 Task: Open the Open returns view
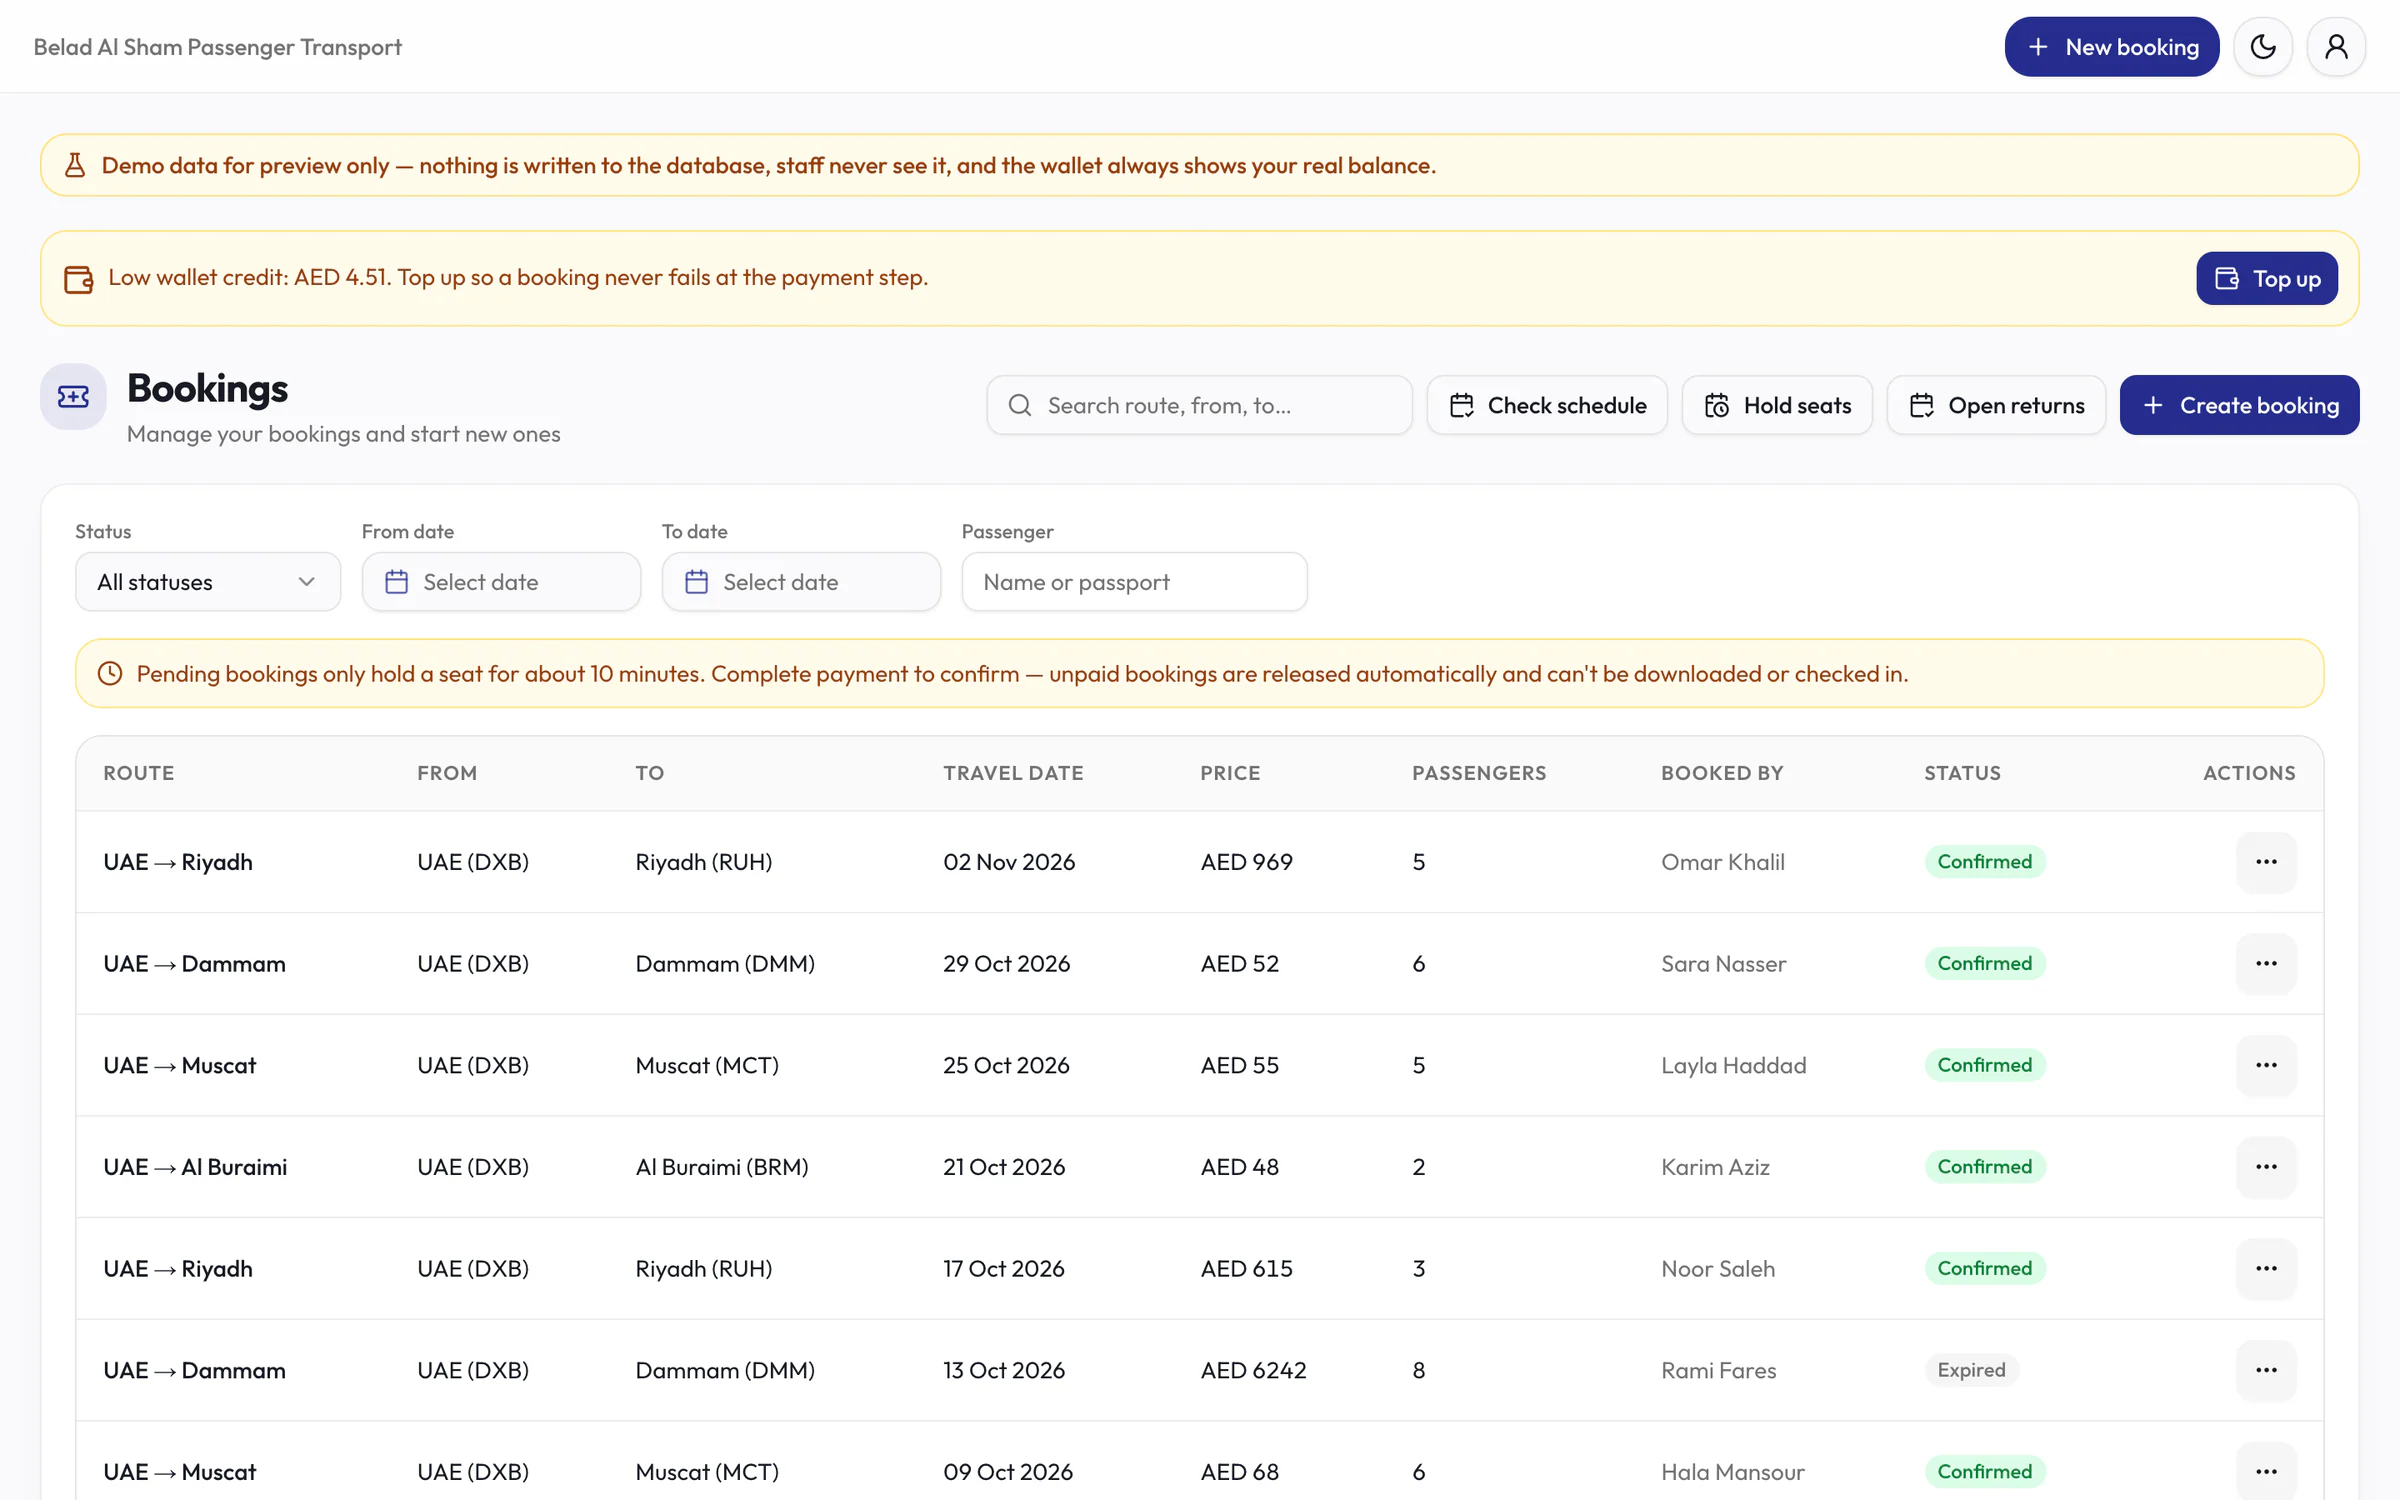pyautogui.click(x=1996, y=405)
